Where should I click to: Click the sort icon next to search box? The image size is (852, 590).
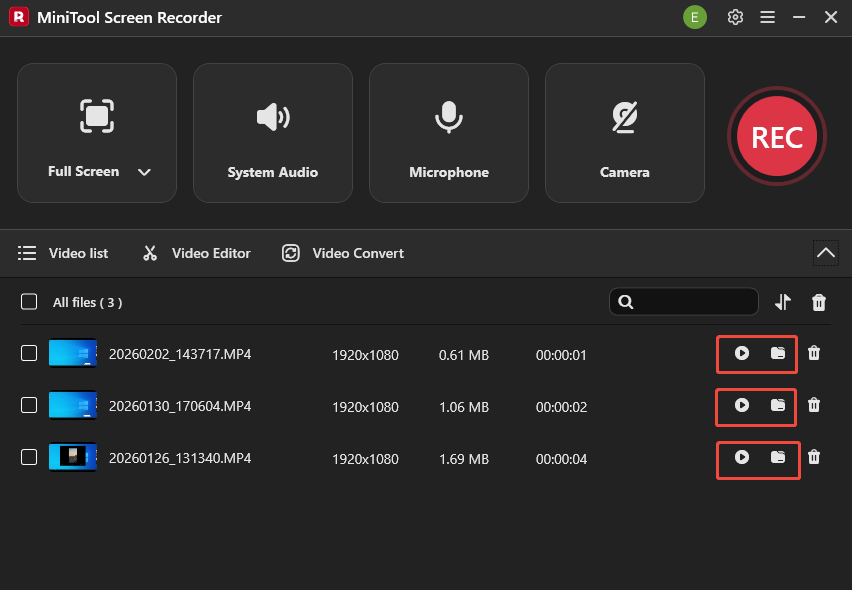coord(783,301)
